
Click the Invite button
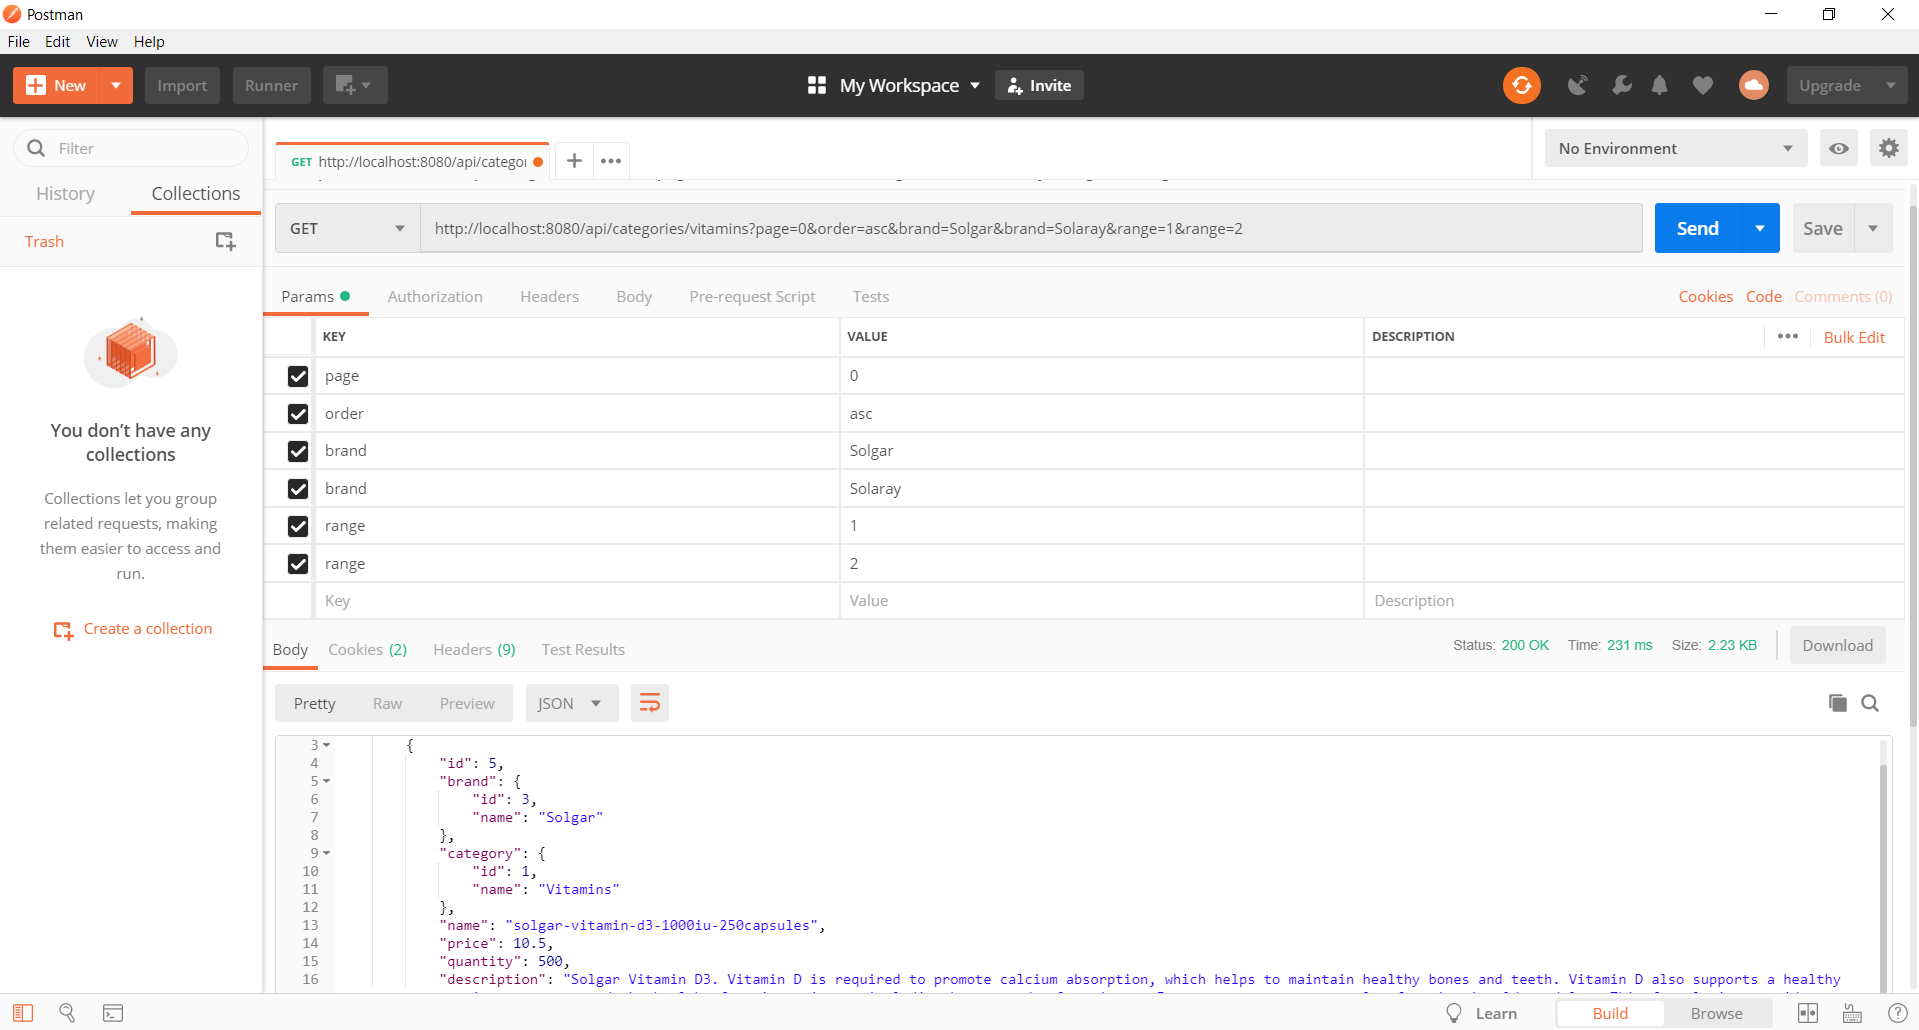(x=1038, y=85)
